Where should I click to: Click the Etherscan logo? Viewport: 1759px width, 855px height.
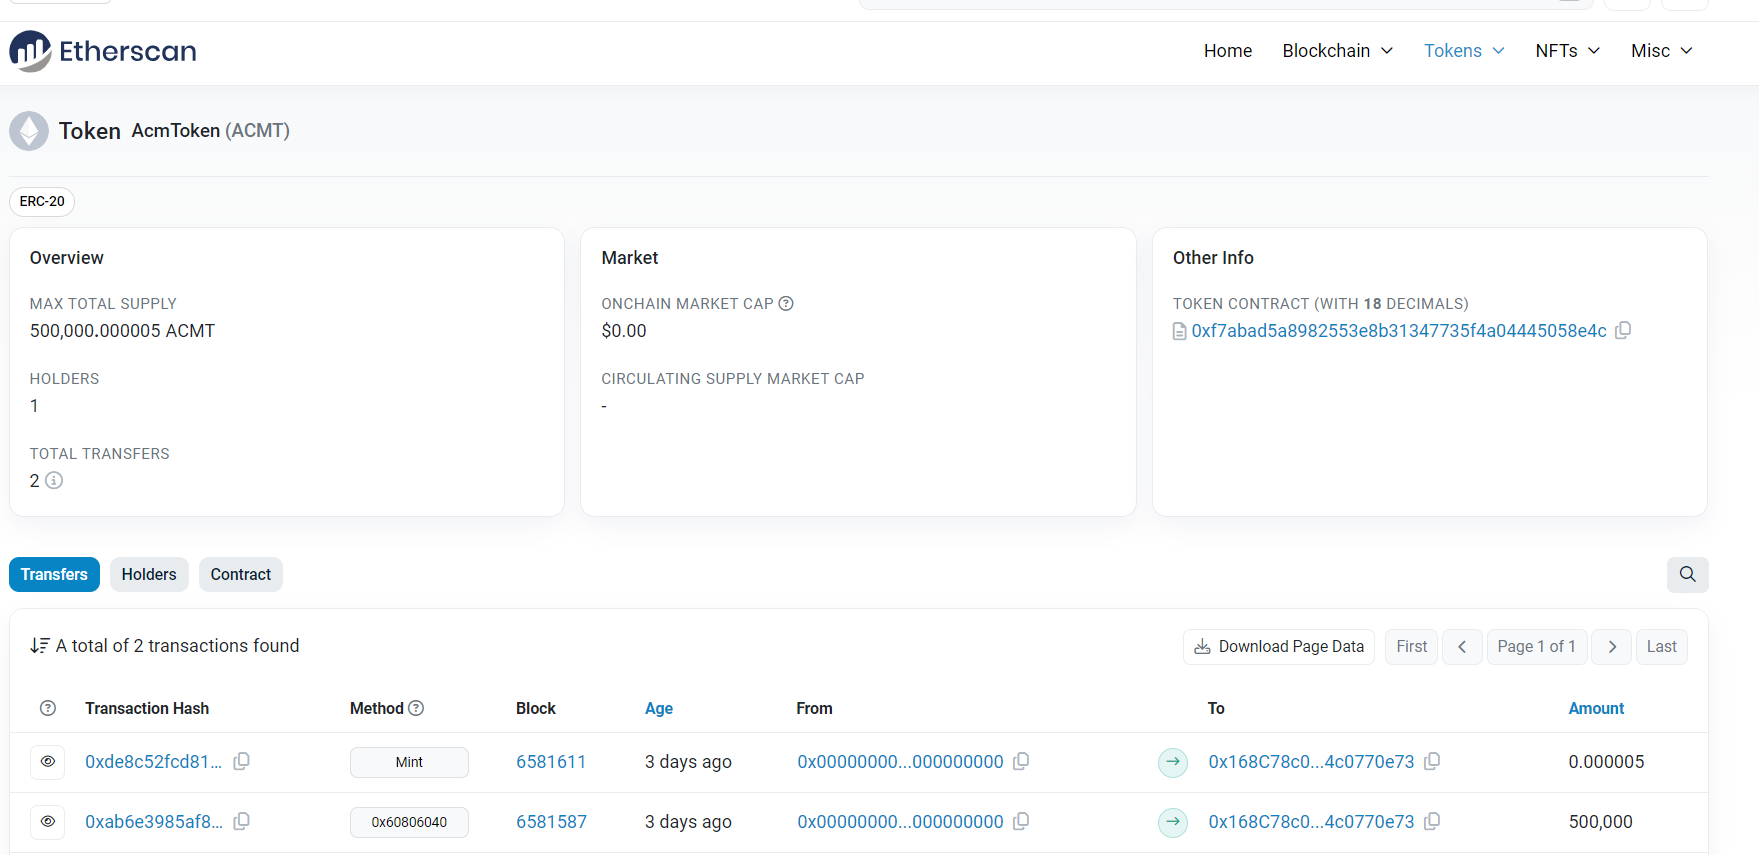pyautogui.click(x=103, y=51)
